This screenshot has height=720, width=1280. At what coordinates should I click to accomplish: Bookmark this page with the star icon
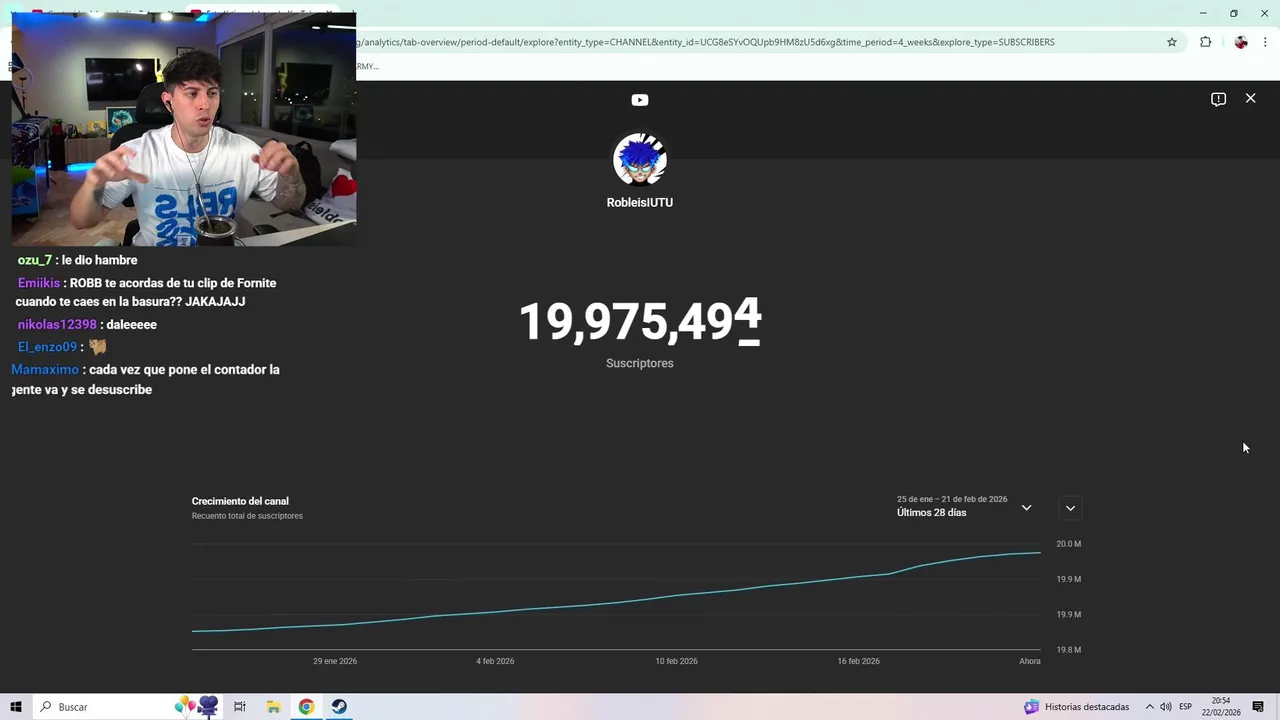(1172, 42)
